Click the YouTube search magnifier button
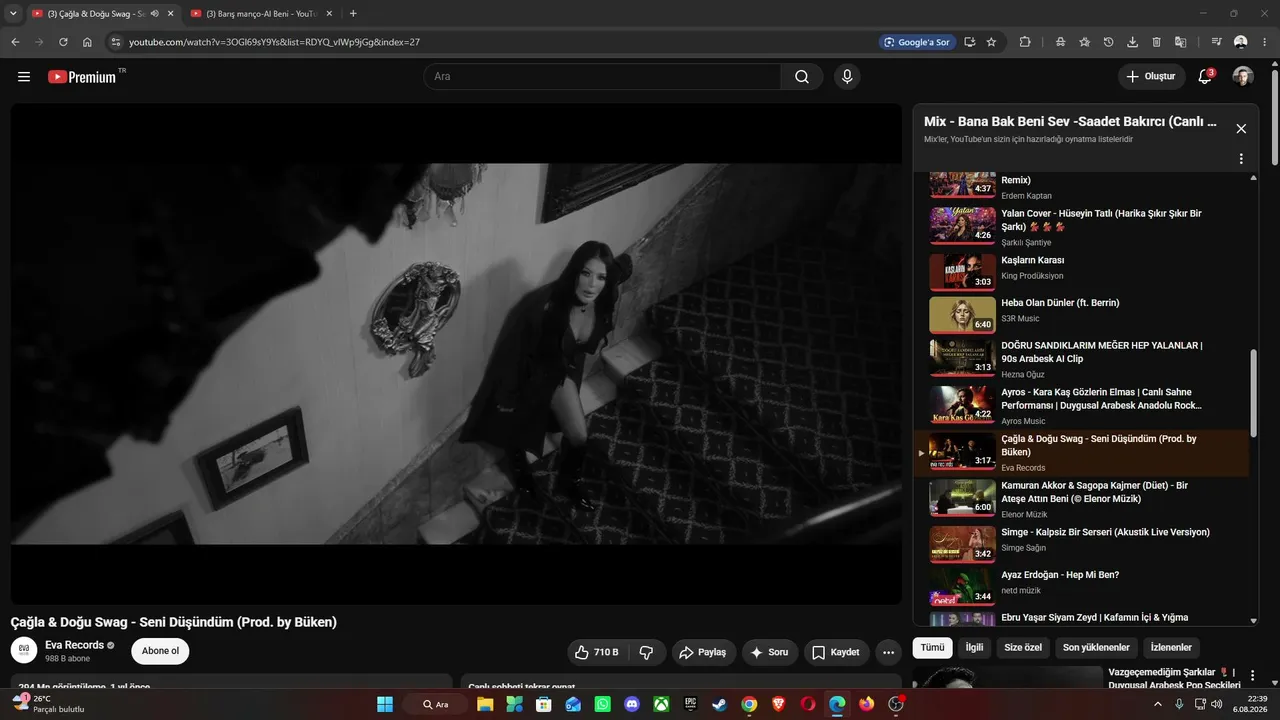The width and height of the screenshot is (1280, 720). click(802, 77)
